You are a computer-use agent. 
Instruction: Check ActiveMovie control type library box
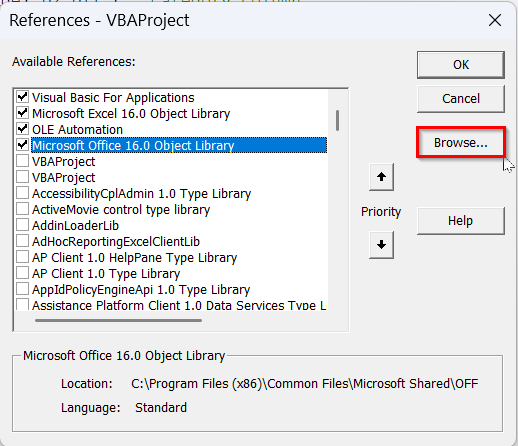click(x=22, y=209)
